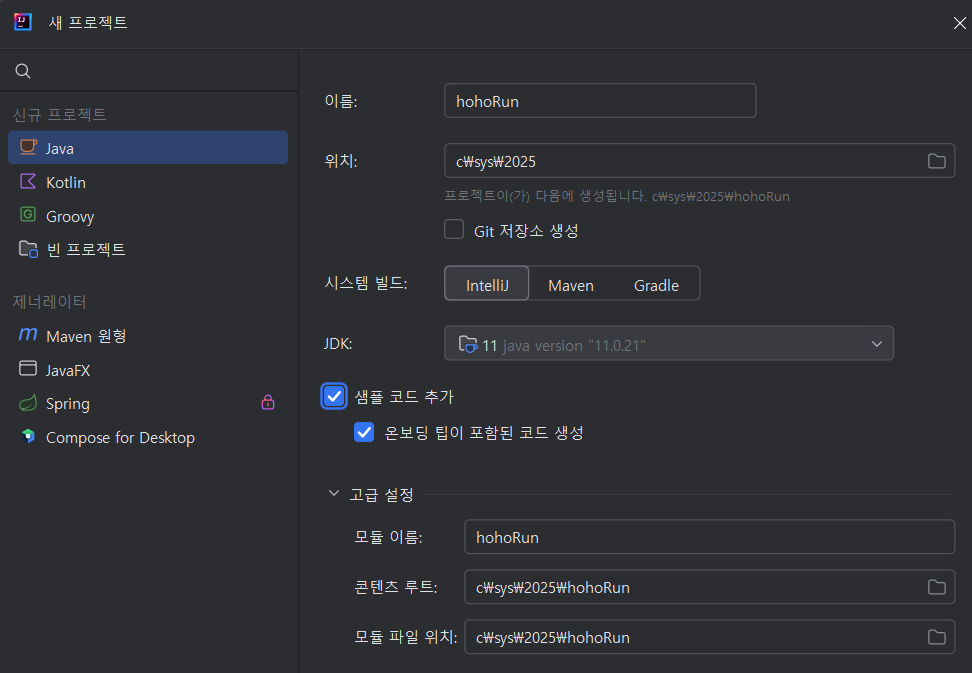Browse folder for 위치 field
The image size is (972, 673).
(937, 161)
